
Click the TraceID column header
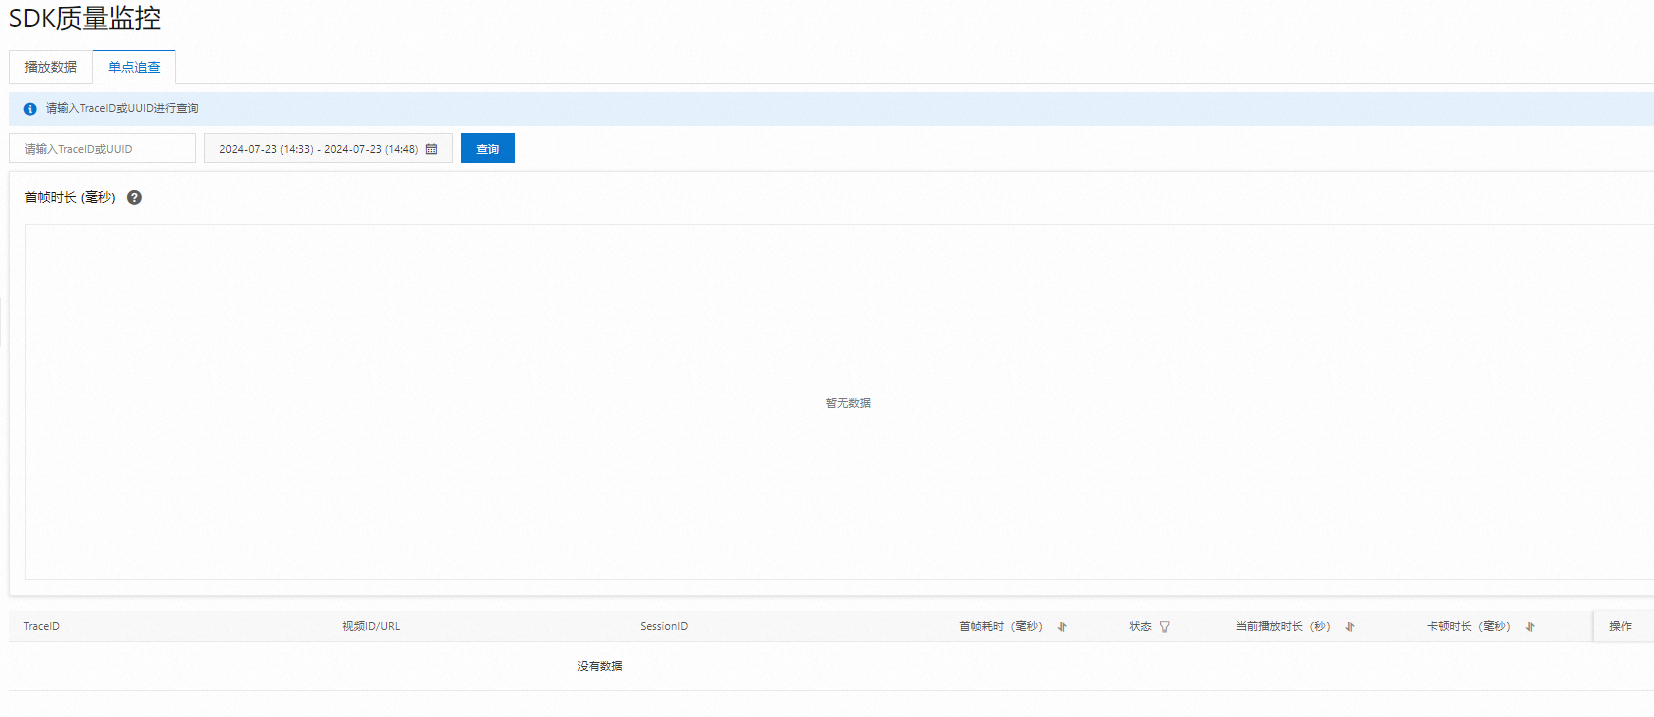(x=42, y=627)
